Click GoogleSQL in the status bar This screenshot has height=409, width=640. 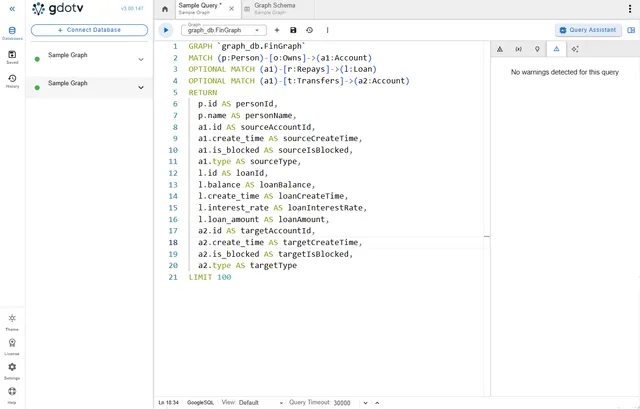(x=200, y=402)
